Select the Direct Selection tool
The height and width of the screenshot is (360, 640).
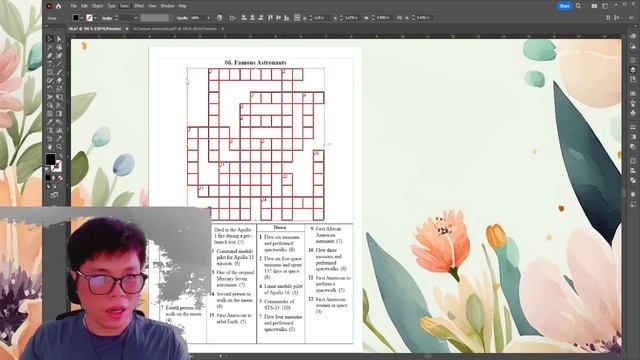(x=59, y=39)
